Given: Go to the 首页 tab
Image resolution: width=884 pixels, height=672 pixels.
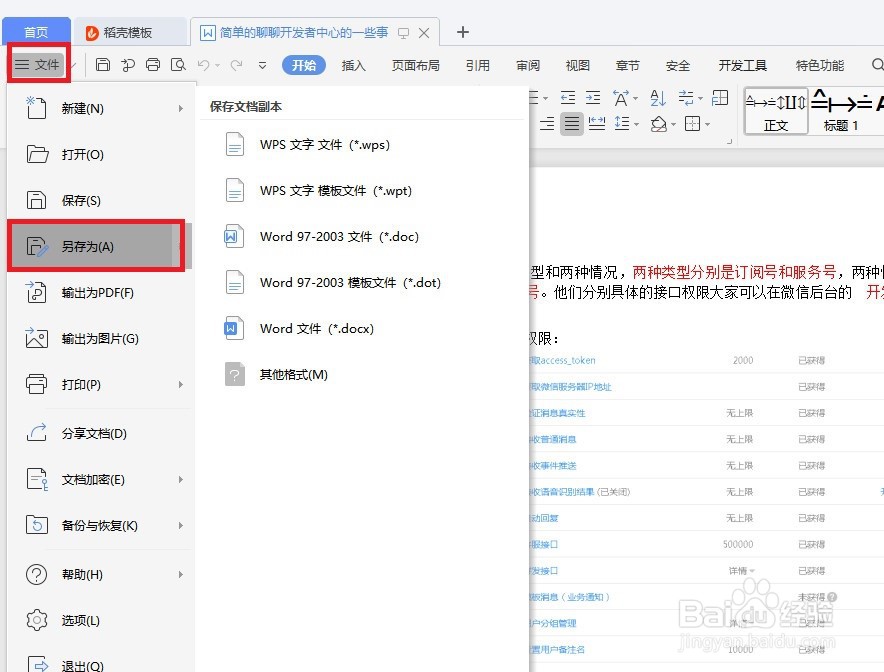Looking at the screenshot, I should pos(36,32).
